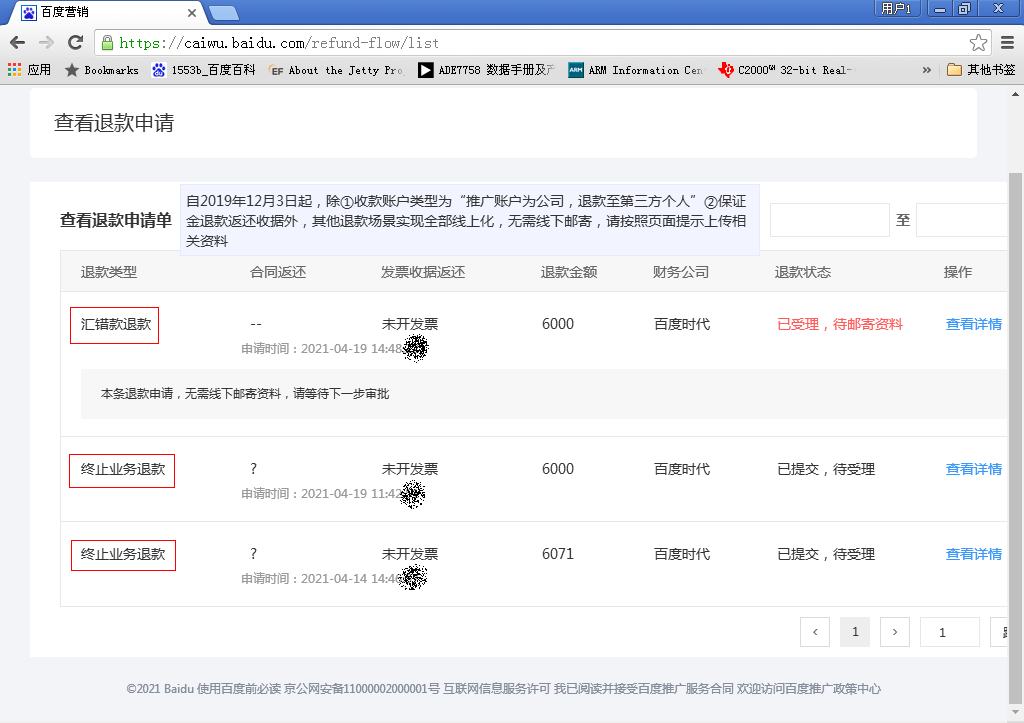Click the red 已受理，待邮寄资料 status
The image size is (1024, 723).
[x=840, y=324]
